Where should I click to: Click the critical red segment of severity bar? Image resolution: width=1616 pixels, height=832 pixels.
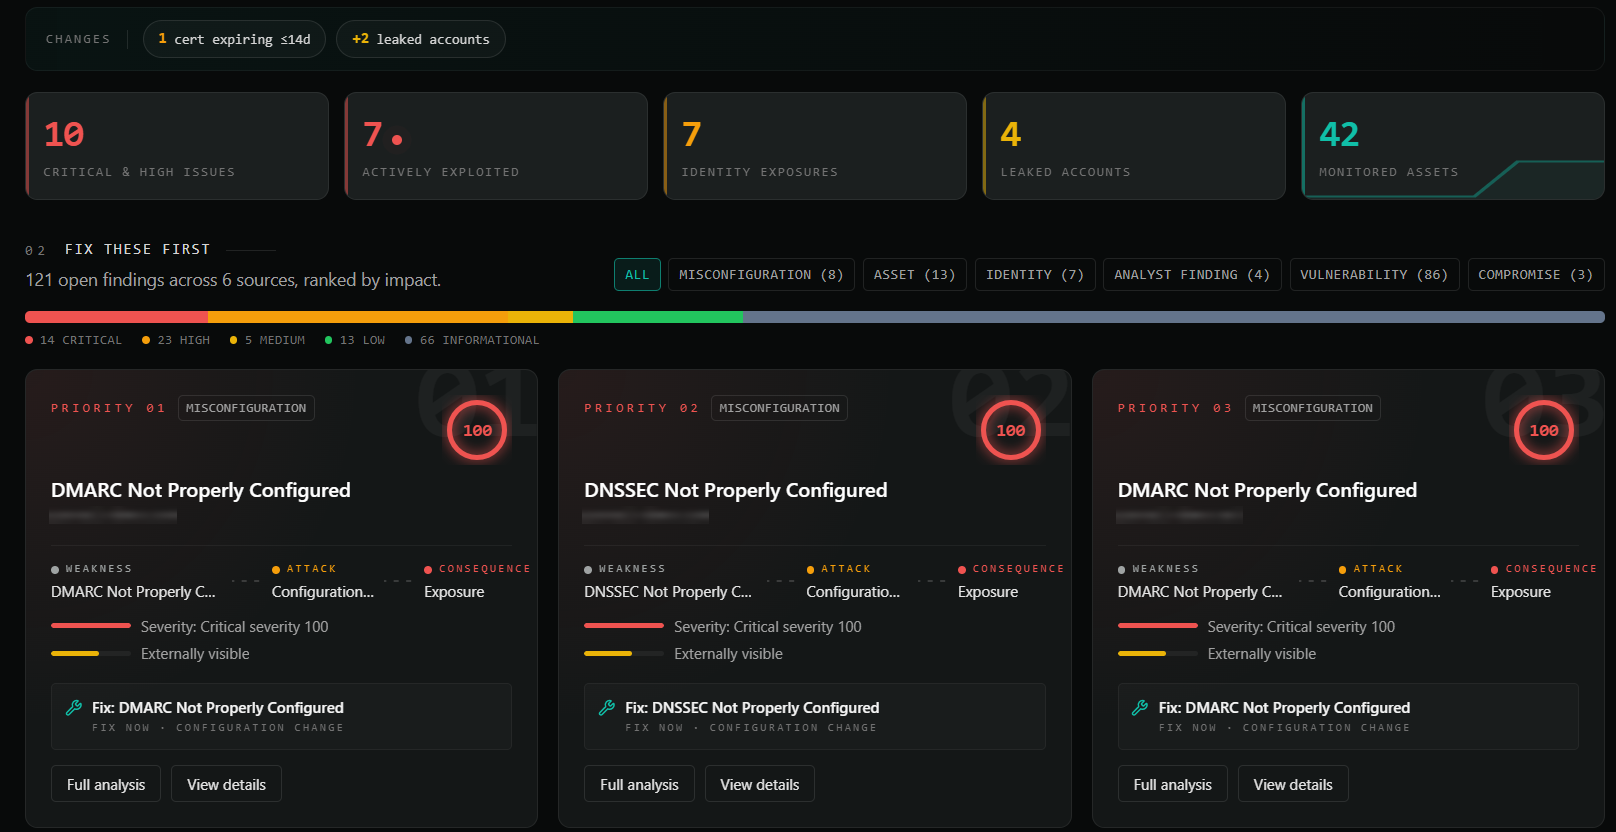pos(116,317)
